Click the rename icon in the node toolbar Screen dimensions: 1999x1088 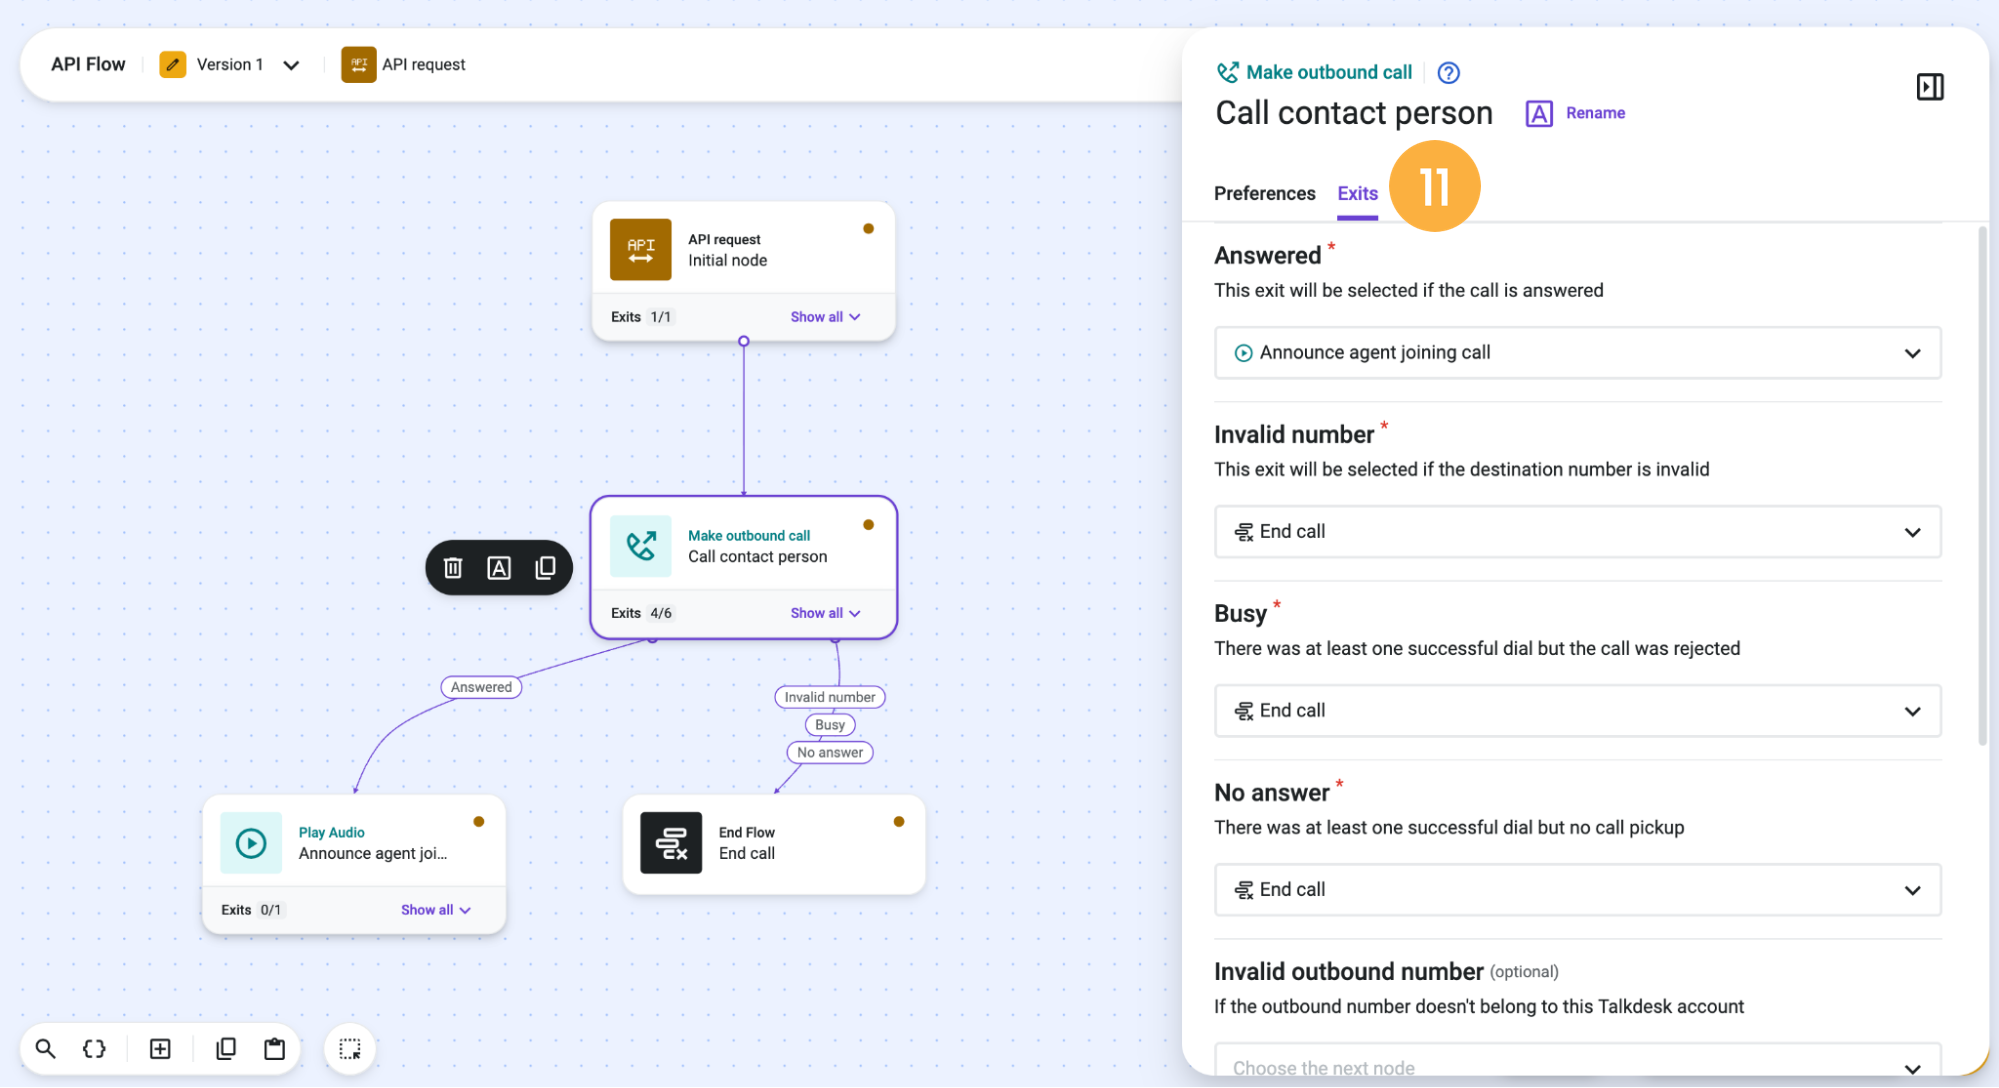pos(498,568)
